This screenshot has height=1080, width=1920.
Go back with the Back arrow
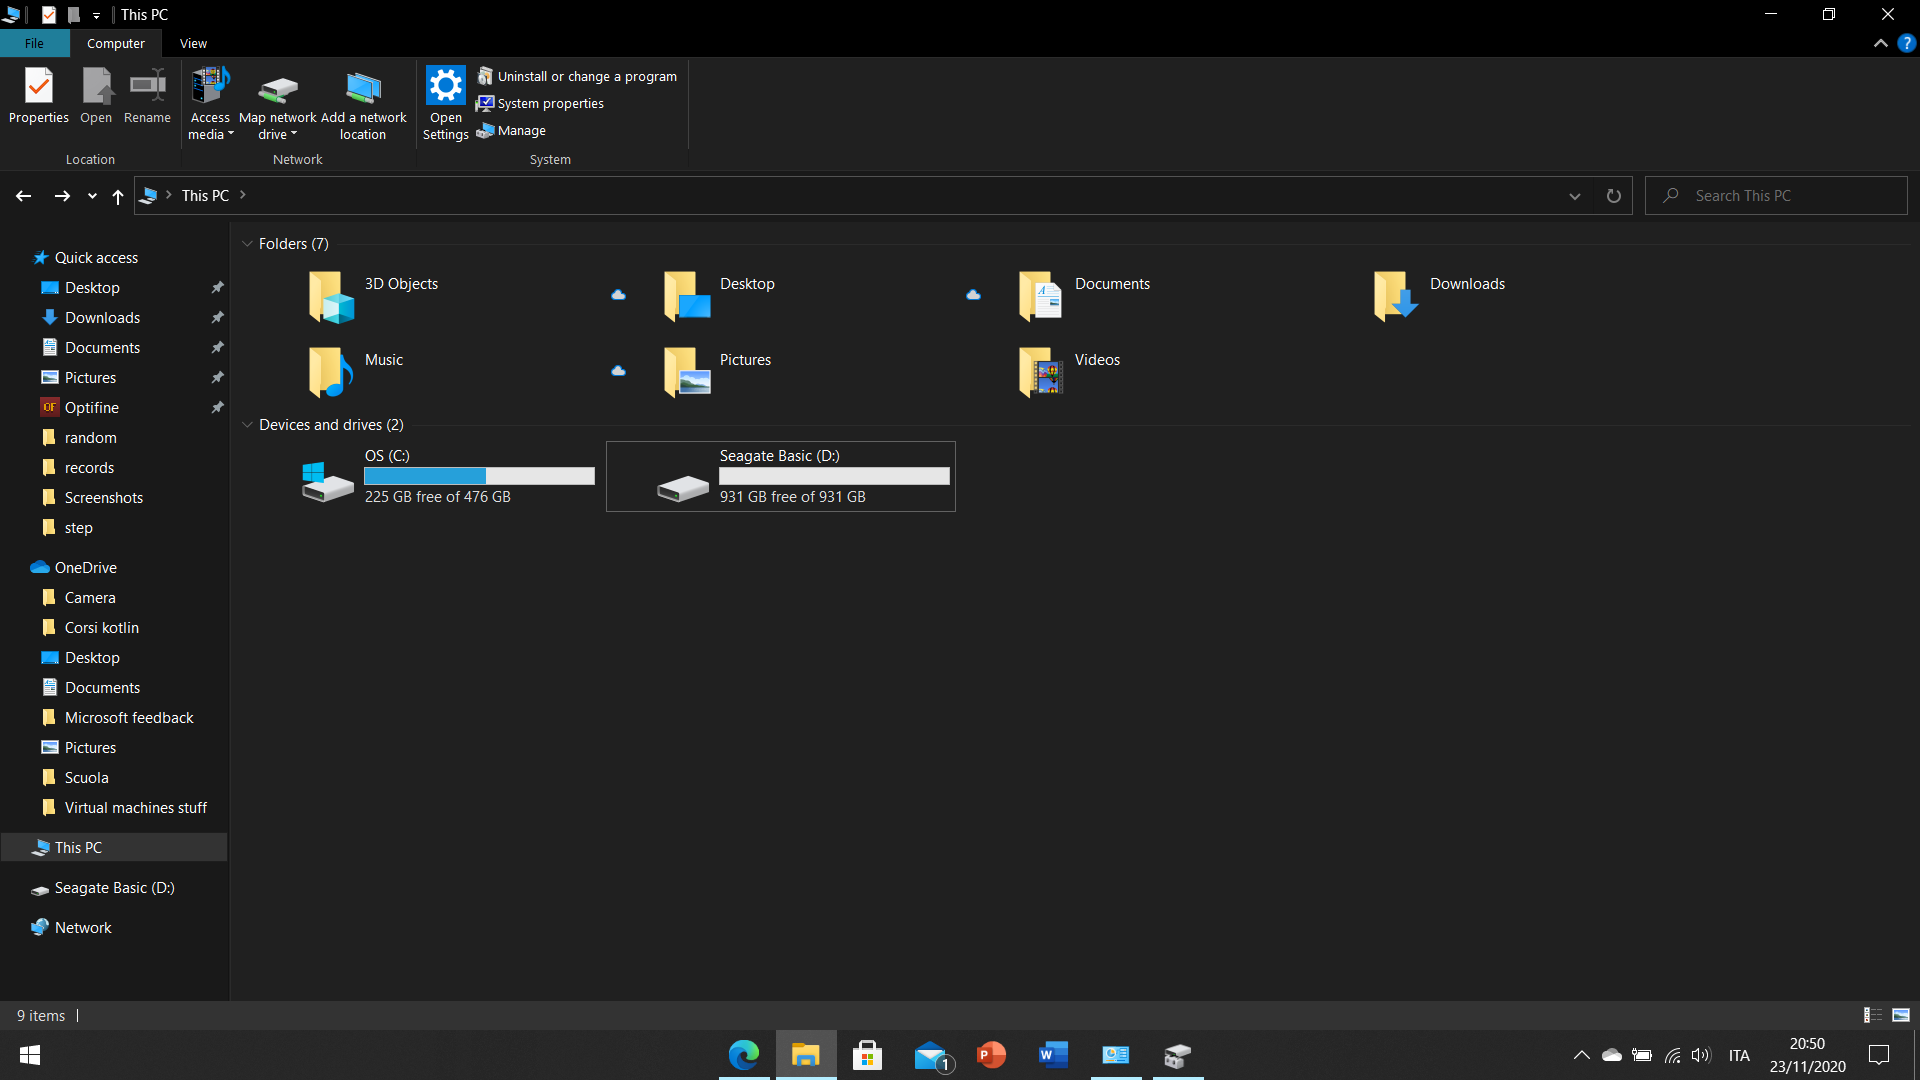23,196
